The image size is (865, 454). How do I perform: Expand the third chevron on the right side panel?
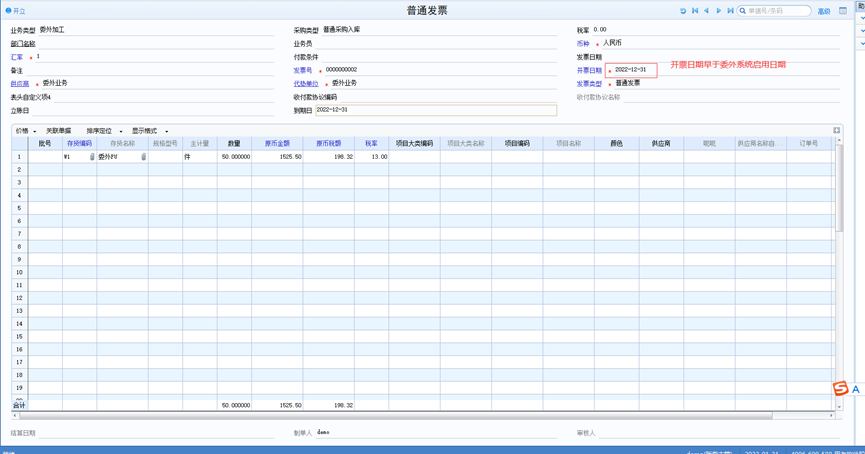862,44
